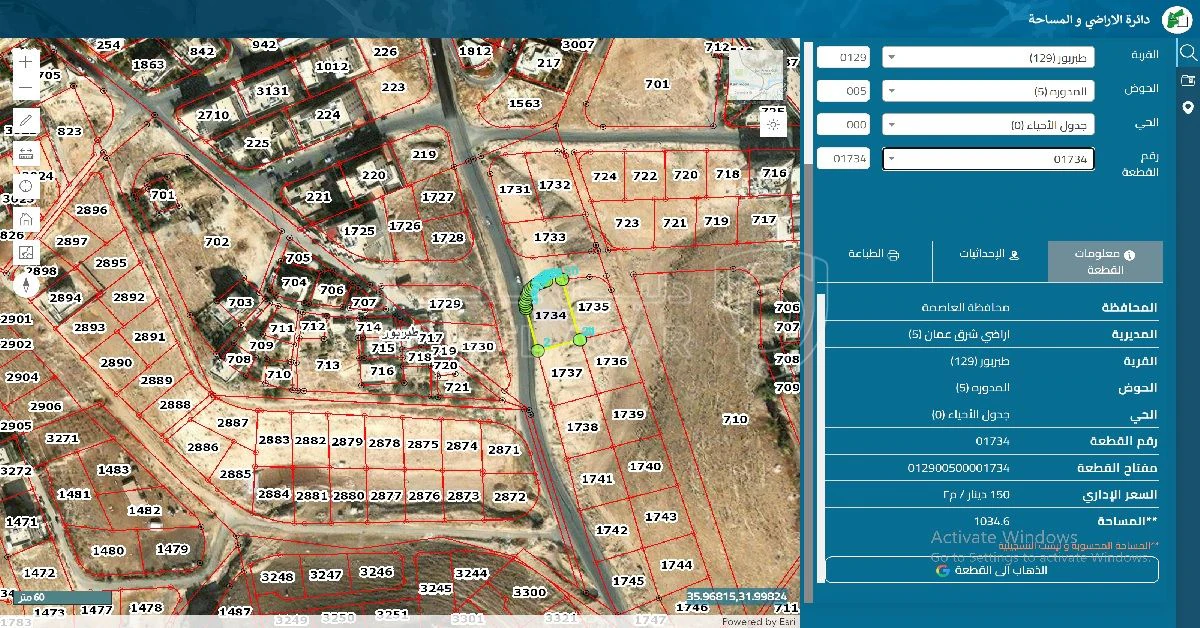Screen dimensions: 1200x628
Task: Open the village dropdown طبربور (129)
Action: click(x=988, y=57)
